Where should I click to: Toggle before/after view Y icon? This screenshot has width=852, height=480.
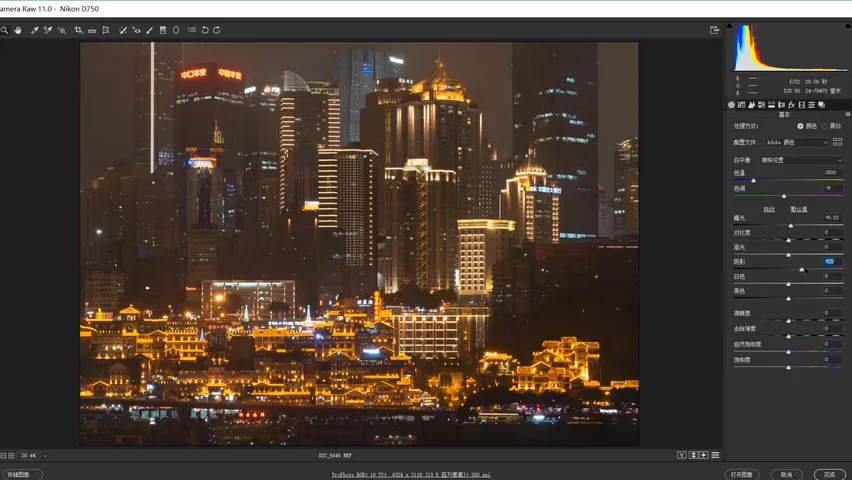click(681, 455)
